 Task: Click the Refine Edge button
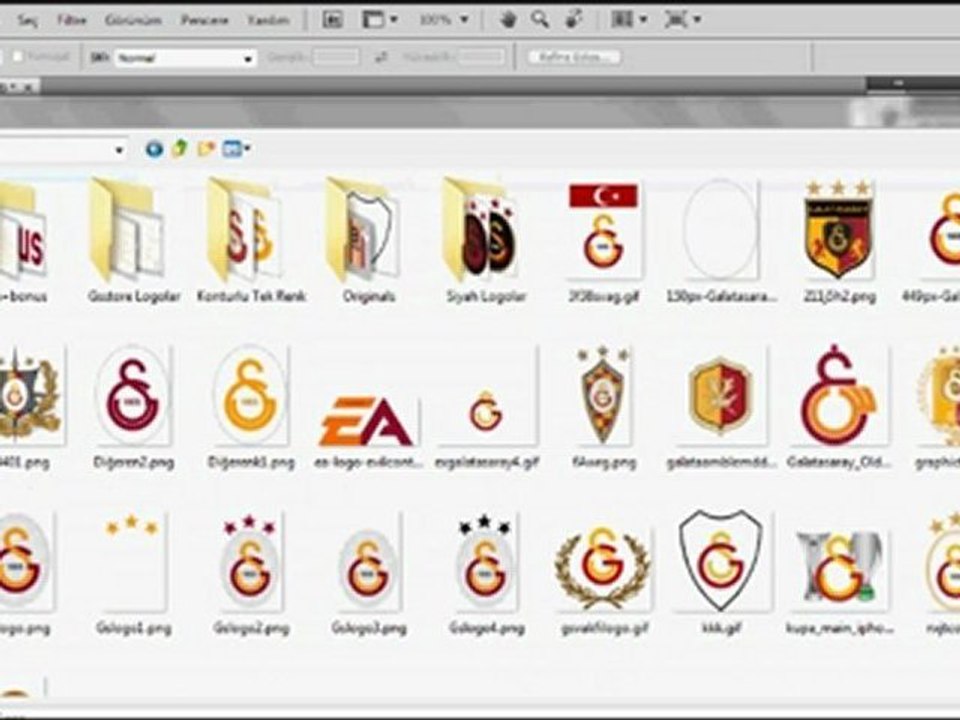click(x=574, y=57)
